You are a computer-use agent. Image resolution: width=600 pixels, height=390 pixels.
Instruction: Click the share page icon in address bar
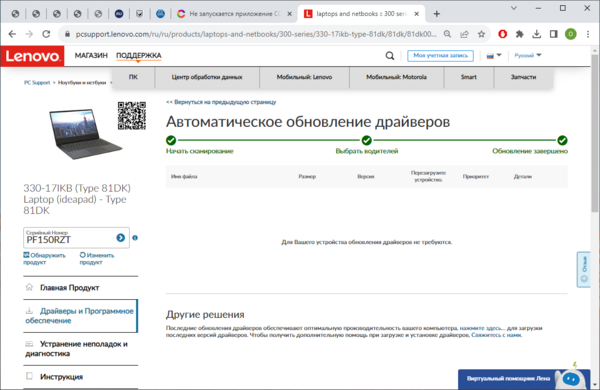coord(464,34)
